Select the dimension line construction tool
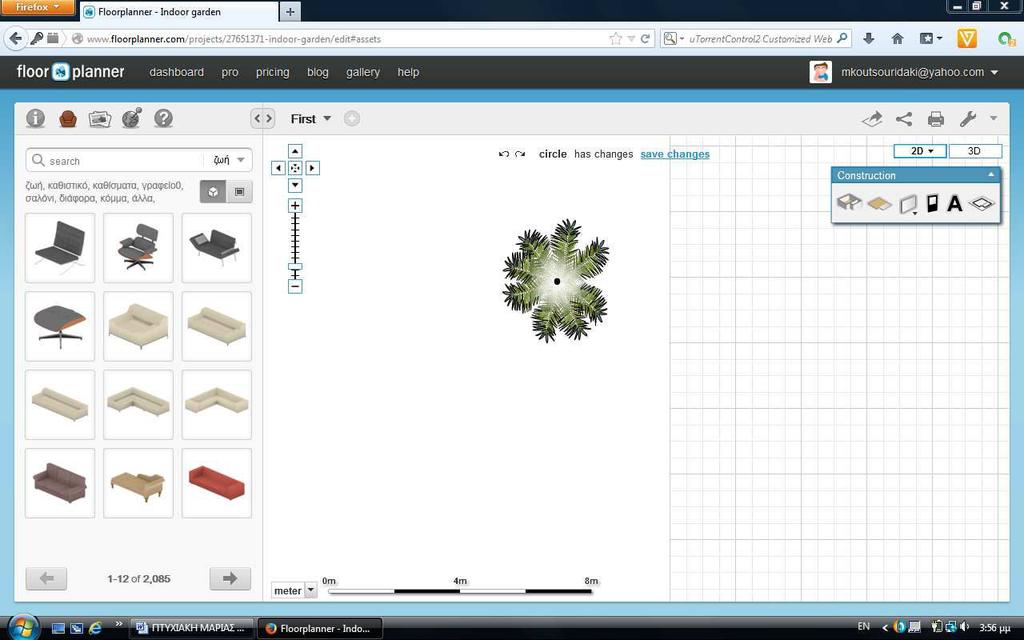This screenshot has width=1024, height=640. pyautogui.click(x=982, y=204)
